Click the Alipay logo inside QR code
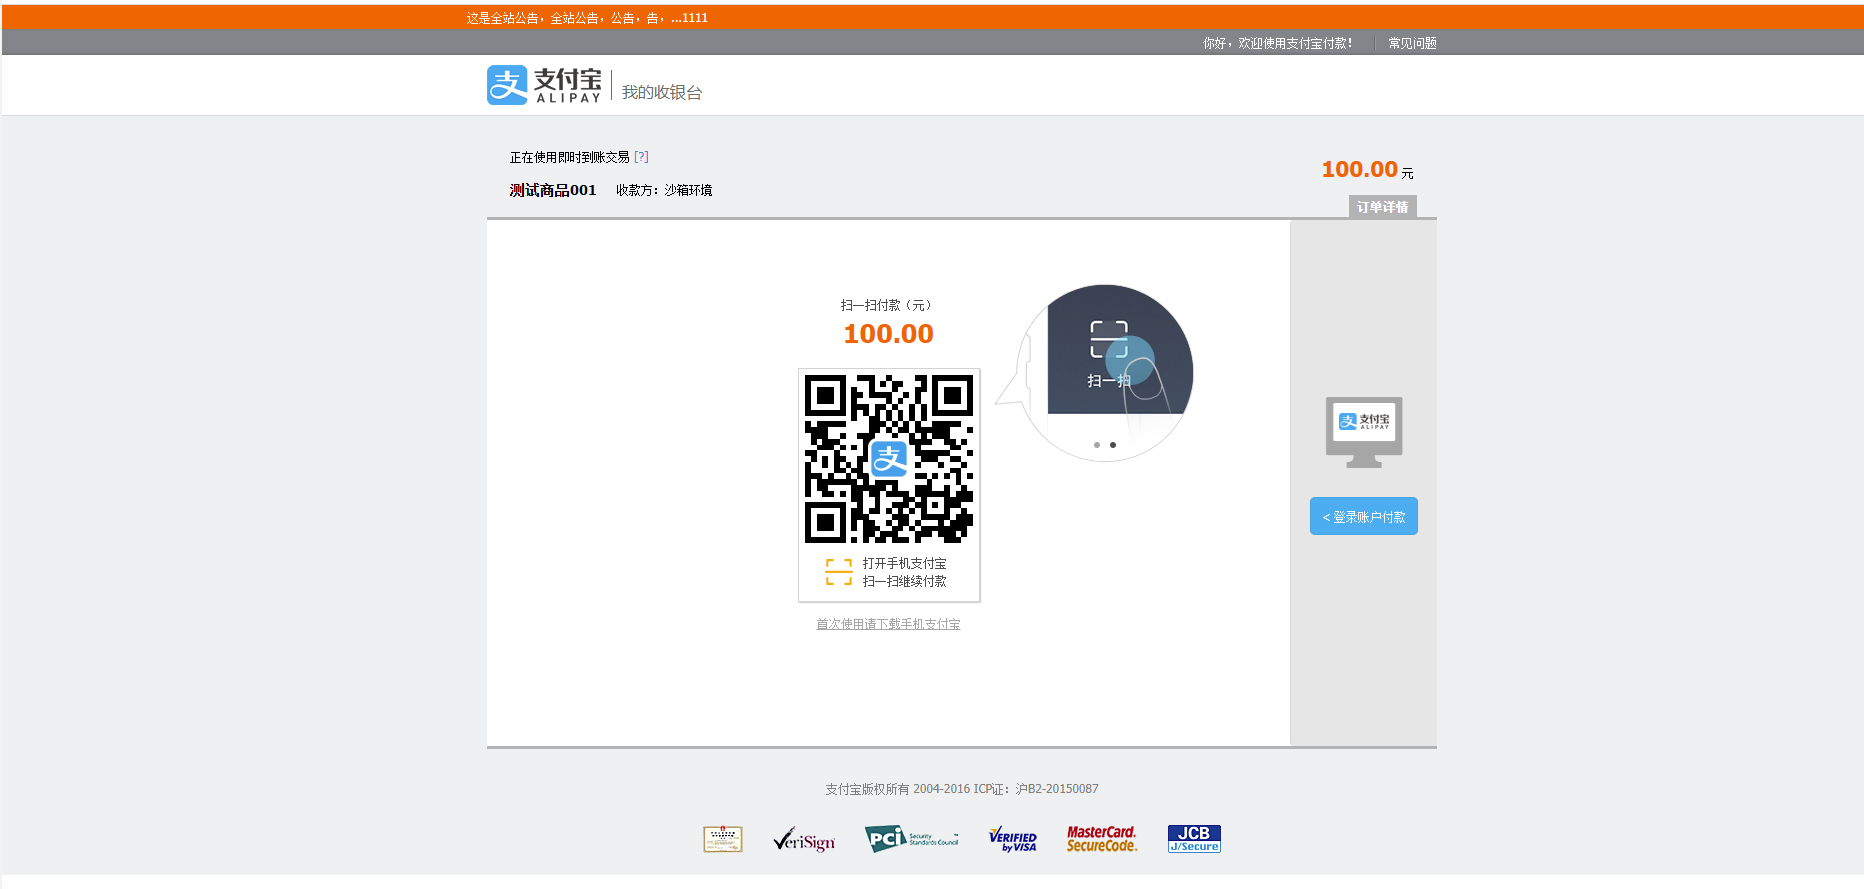This screenshot has width=1864, height=889. pos(889,459)
